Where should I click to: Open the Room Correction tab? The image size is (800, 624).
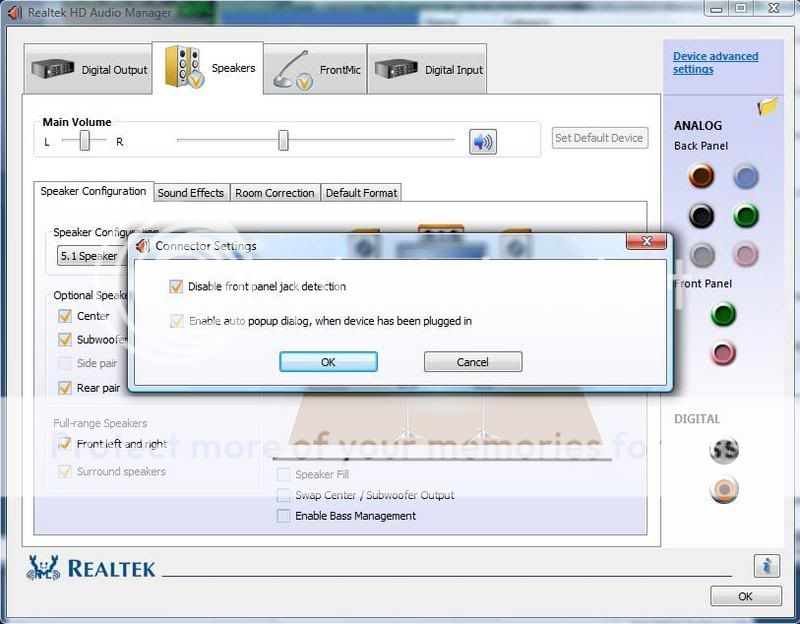(274, 193)
